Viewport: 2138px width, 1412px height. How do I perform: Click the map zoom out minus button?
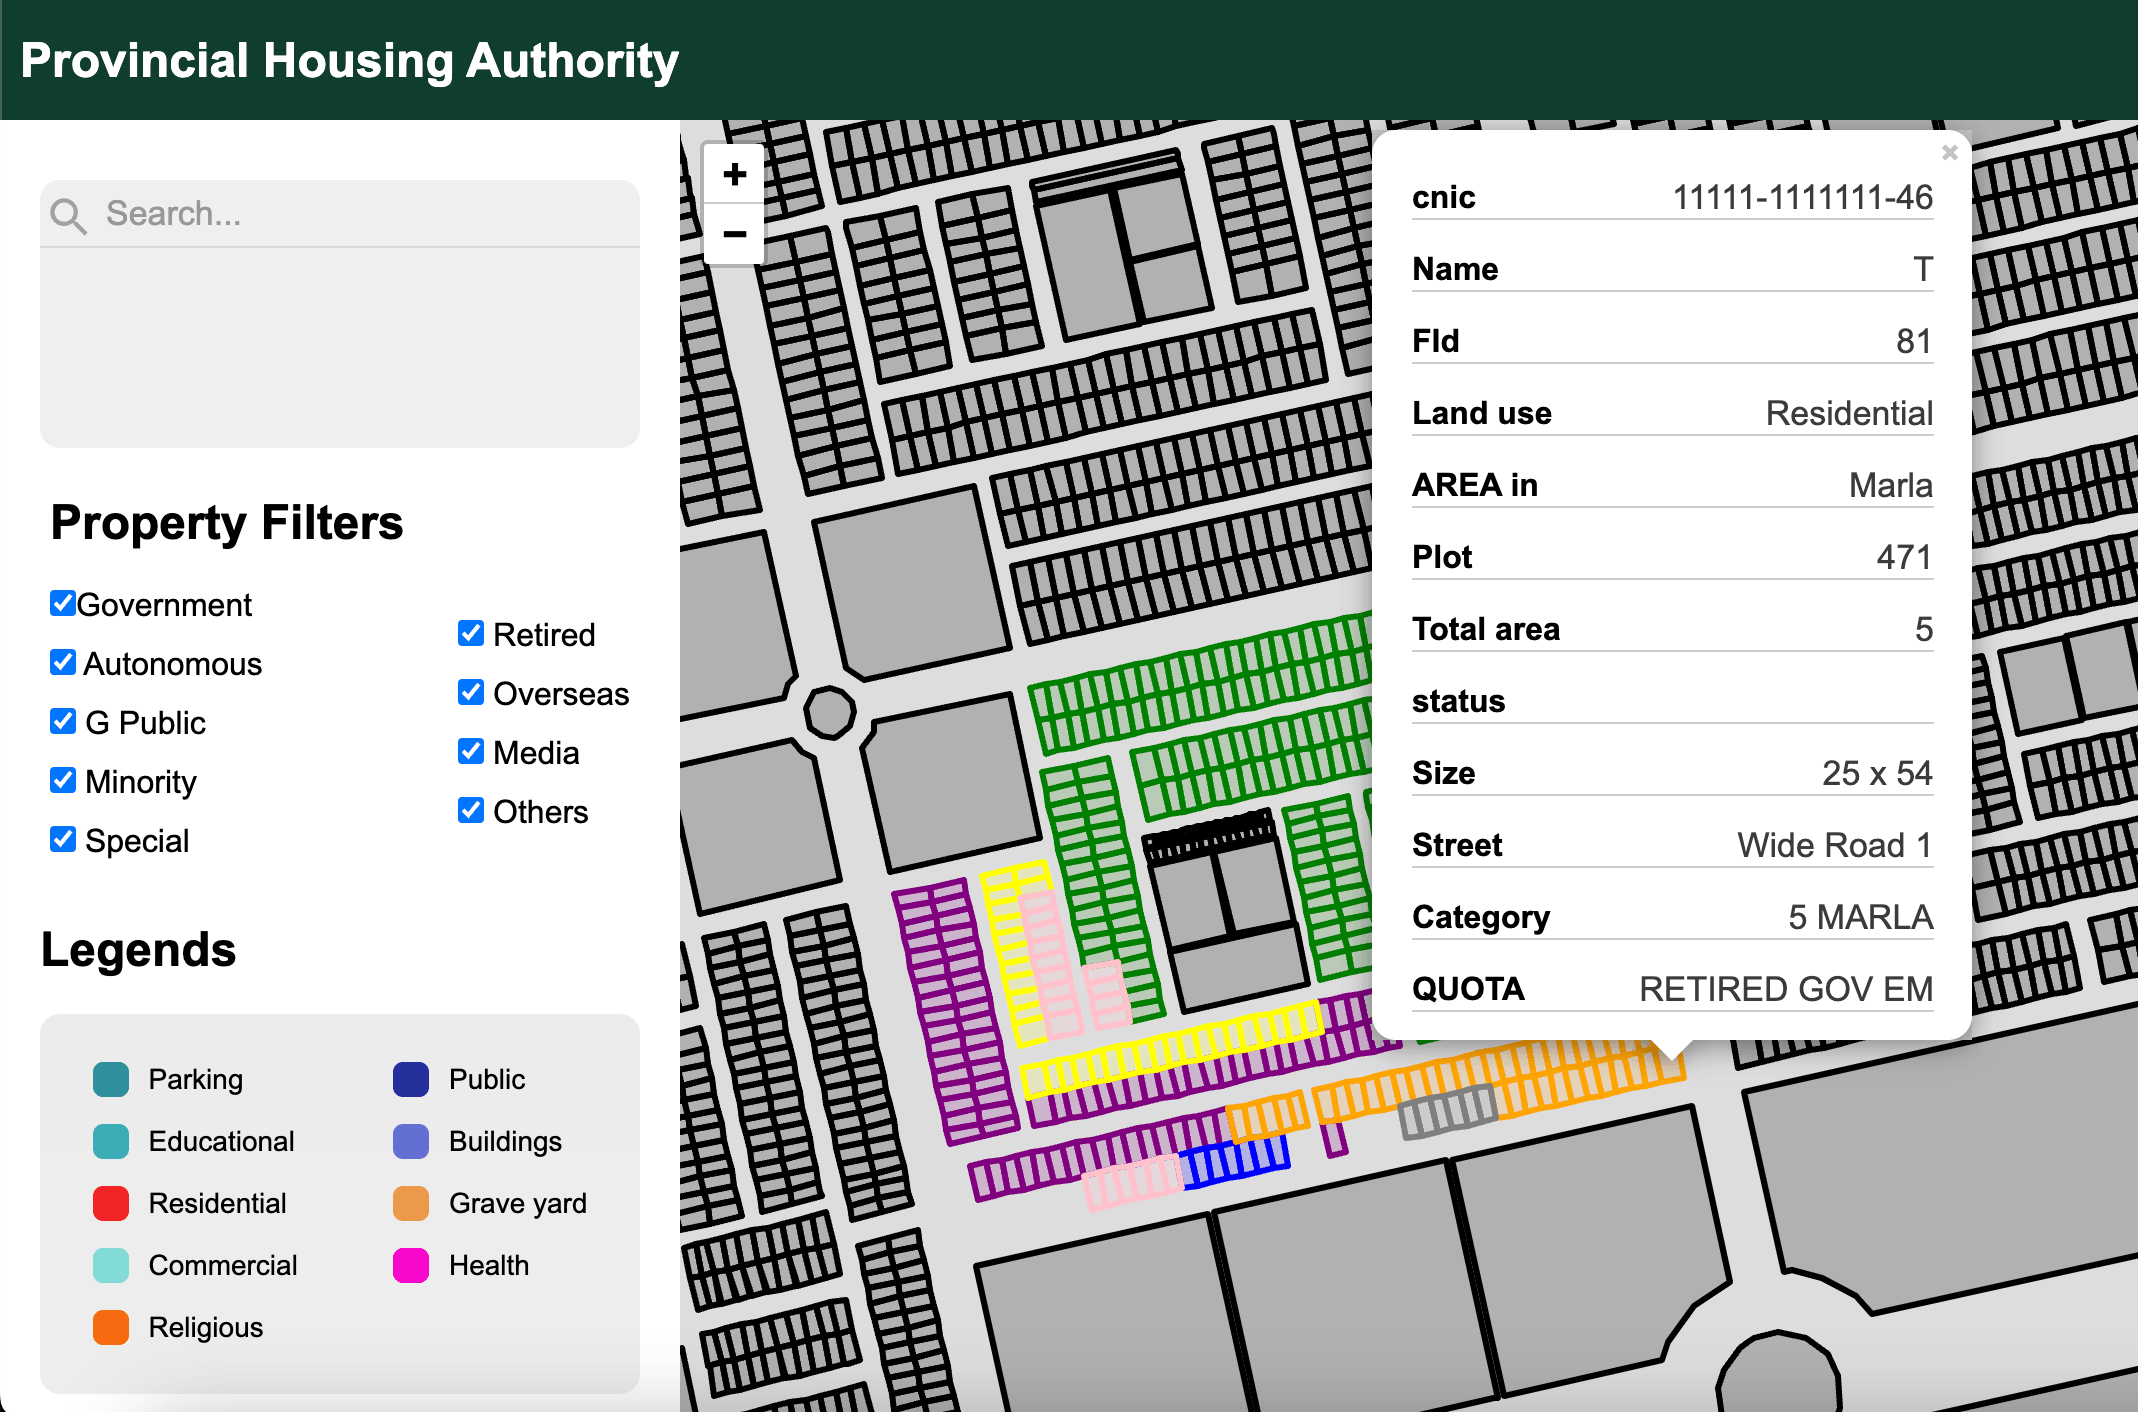(734, 235)
